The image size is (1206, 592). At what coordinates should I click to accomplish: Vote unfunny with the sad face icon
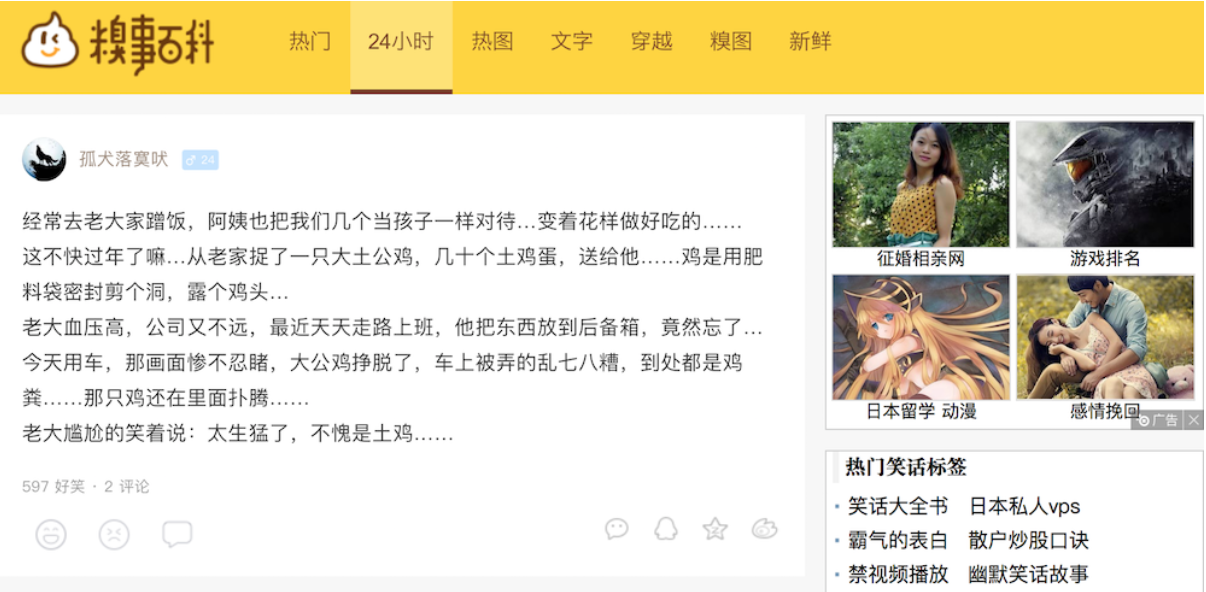pyautogui.click(x=114, y=535)
